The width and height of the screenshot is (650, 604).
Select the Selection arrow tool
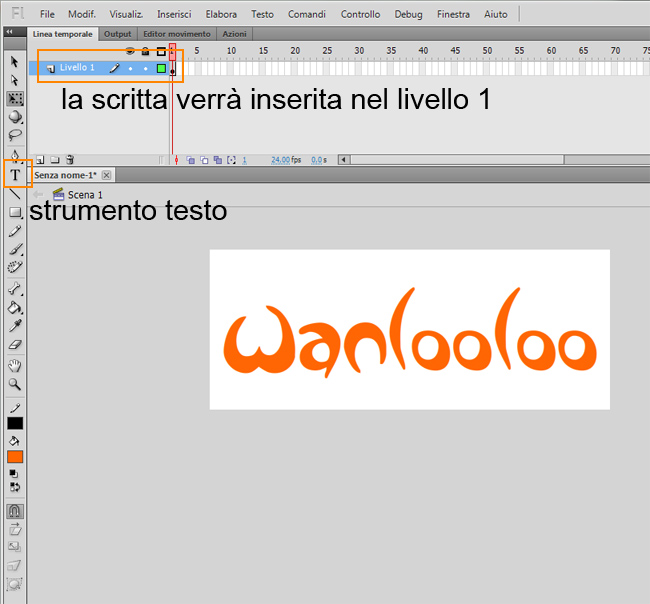tap(15, 62)
